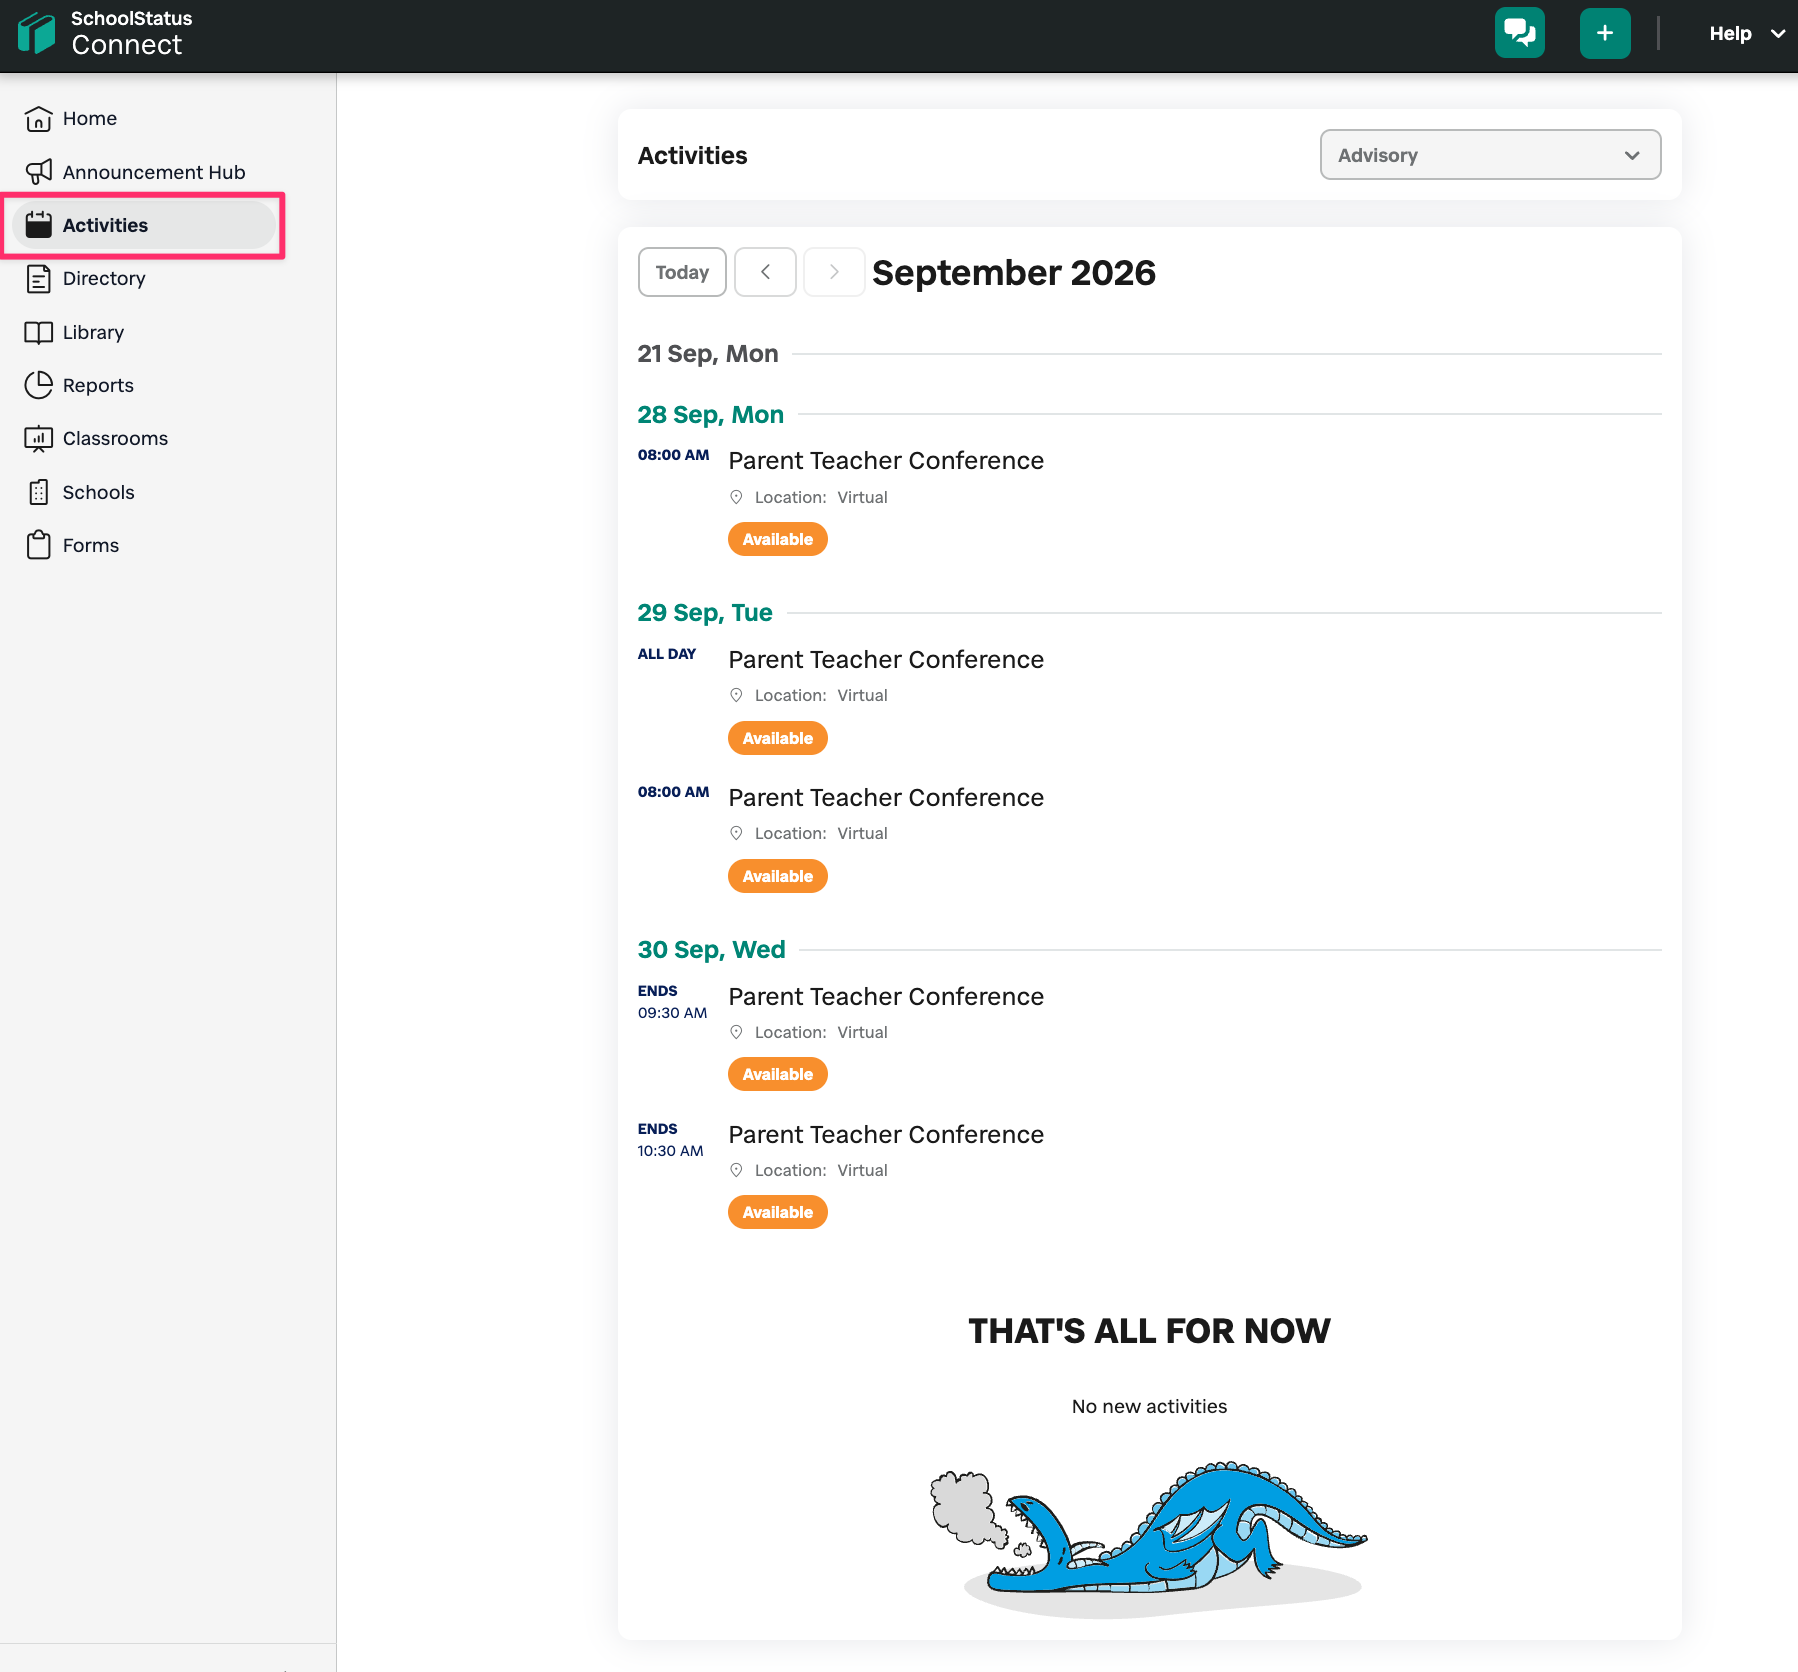
Task: Click the Schools building icon
Action: [38, 492]
